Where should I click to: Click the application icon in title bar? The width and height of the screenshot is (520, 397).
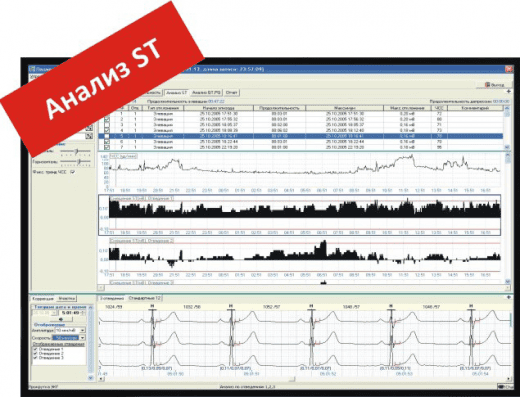click(32, 69)
